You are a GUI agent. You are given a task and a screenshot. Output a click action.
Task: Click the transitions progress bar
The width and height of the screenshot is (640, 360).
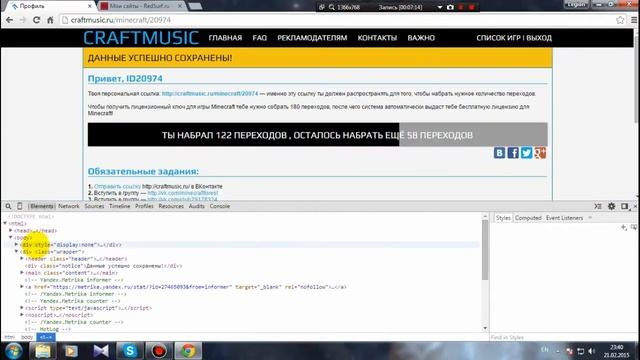pyautogui.click(x=318, y=135)
